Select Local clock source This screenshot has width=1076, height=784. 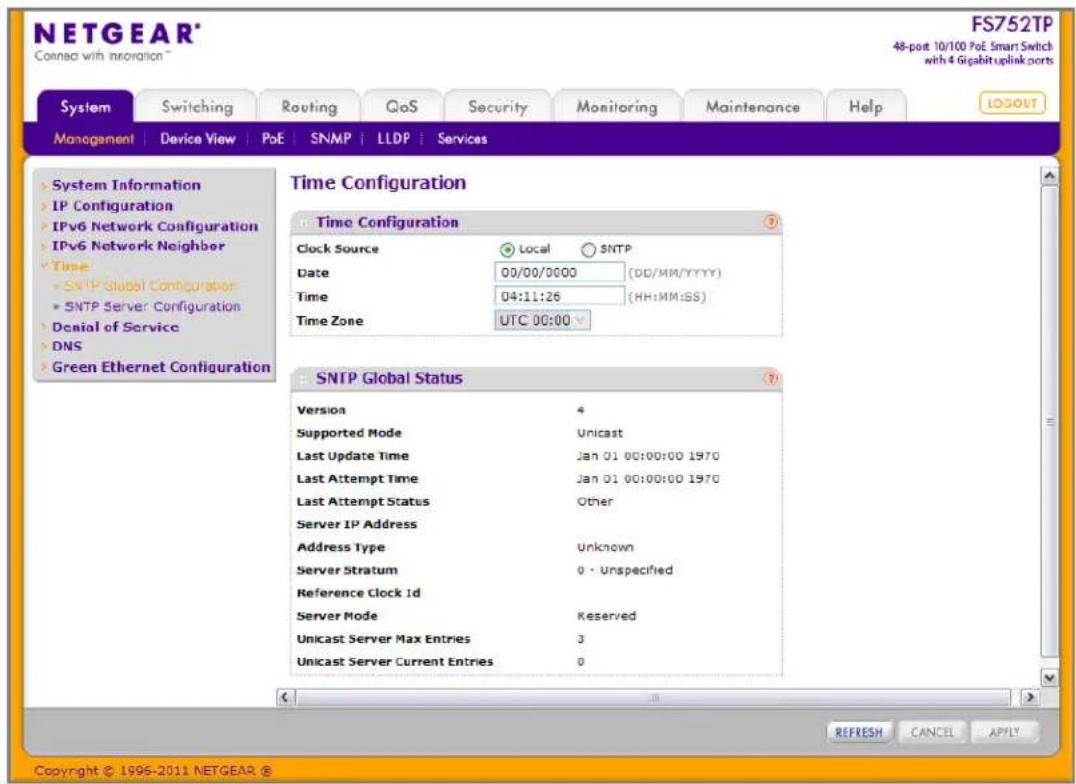[x=507, y=250]
